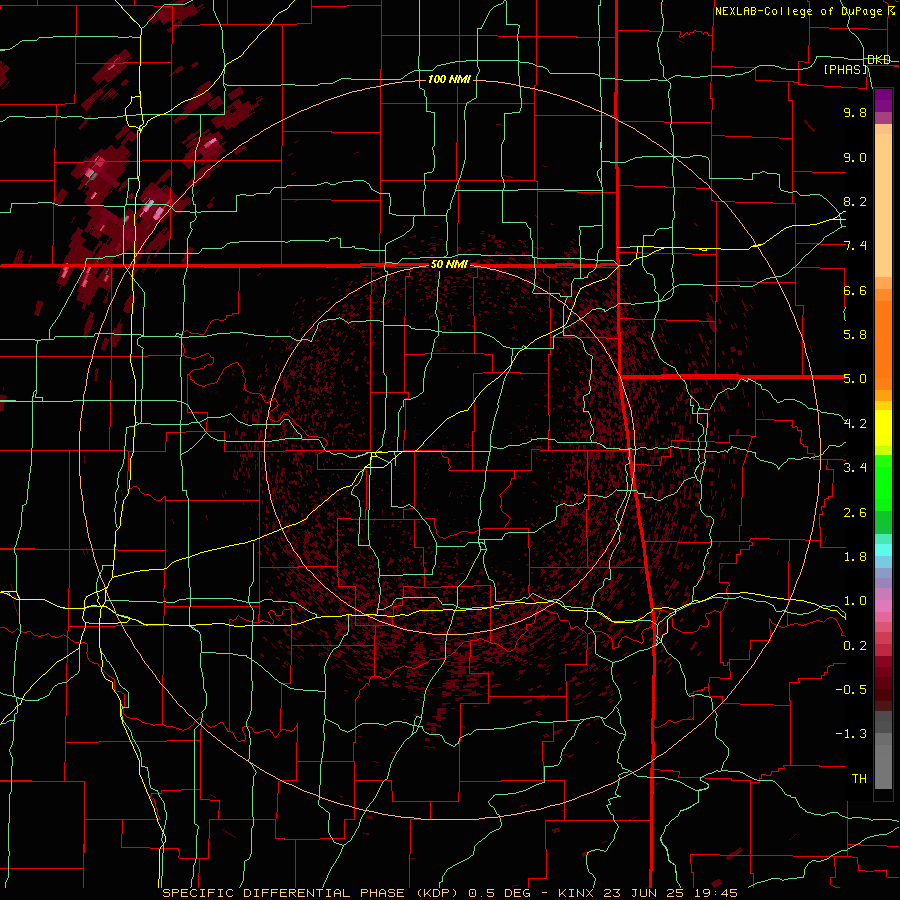Click the 0.2 value on the scale
Screen dimensions: 900x900
tap(855, 646)
